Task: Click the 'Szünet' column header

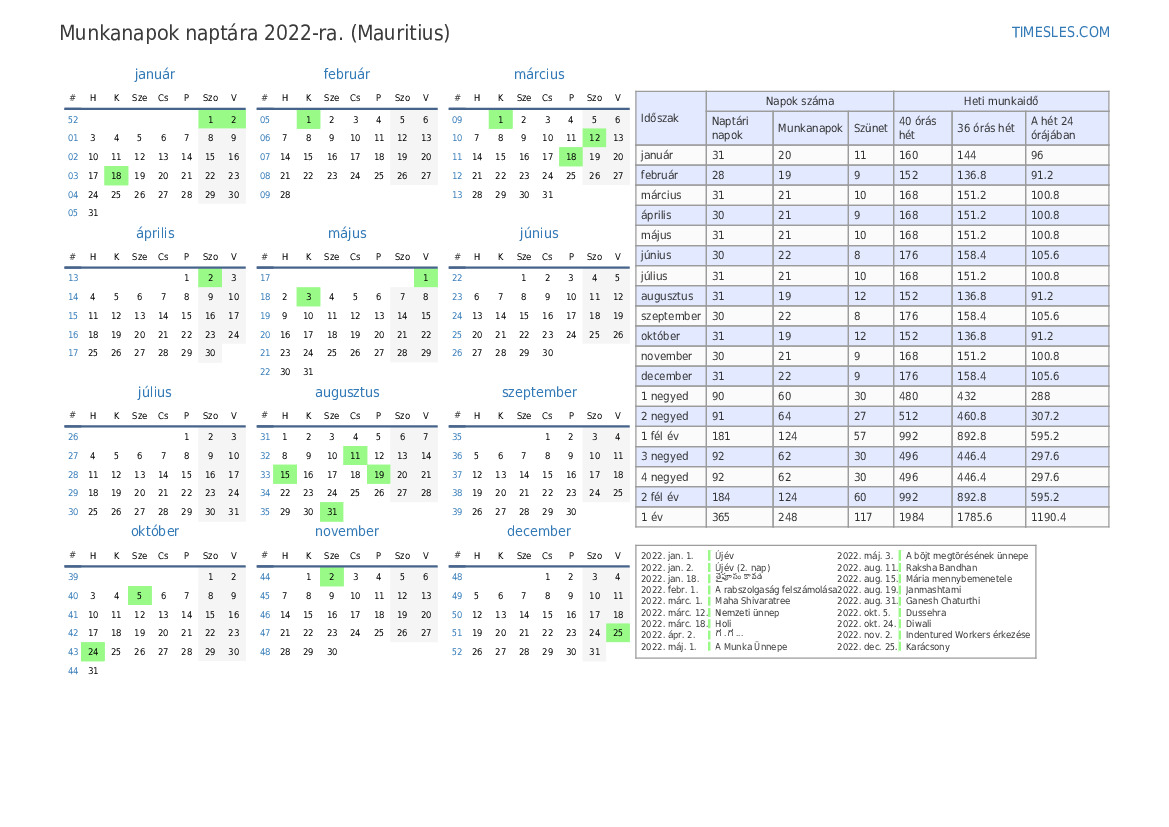Action: (x=871, y=128)
